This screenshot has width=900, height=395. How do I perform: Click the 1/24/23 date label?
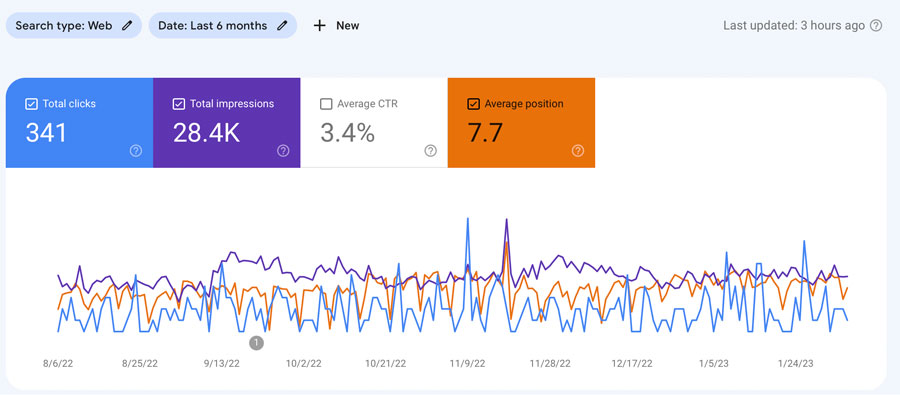tap(796, 363)
